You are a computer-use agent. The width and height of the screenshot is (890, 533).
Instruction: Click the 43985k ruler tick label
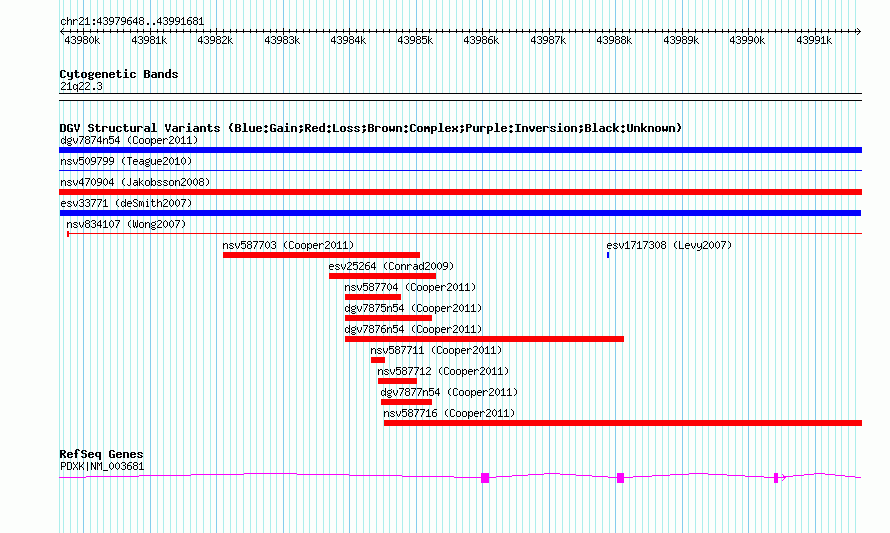click(415, 40)
